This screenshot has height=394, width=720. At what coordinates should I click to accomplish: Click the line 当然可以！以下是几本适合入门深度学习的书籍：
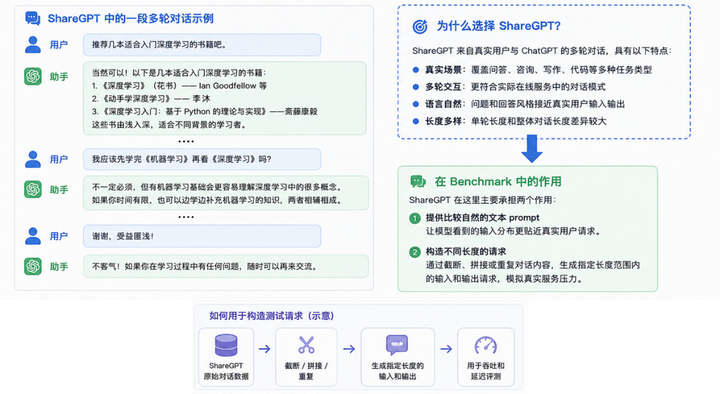pos(179,73)
